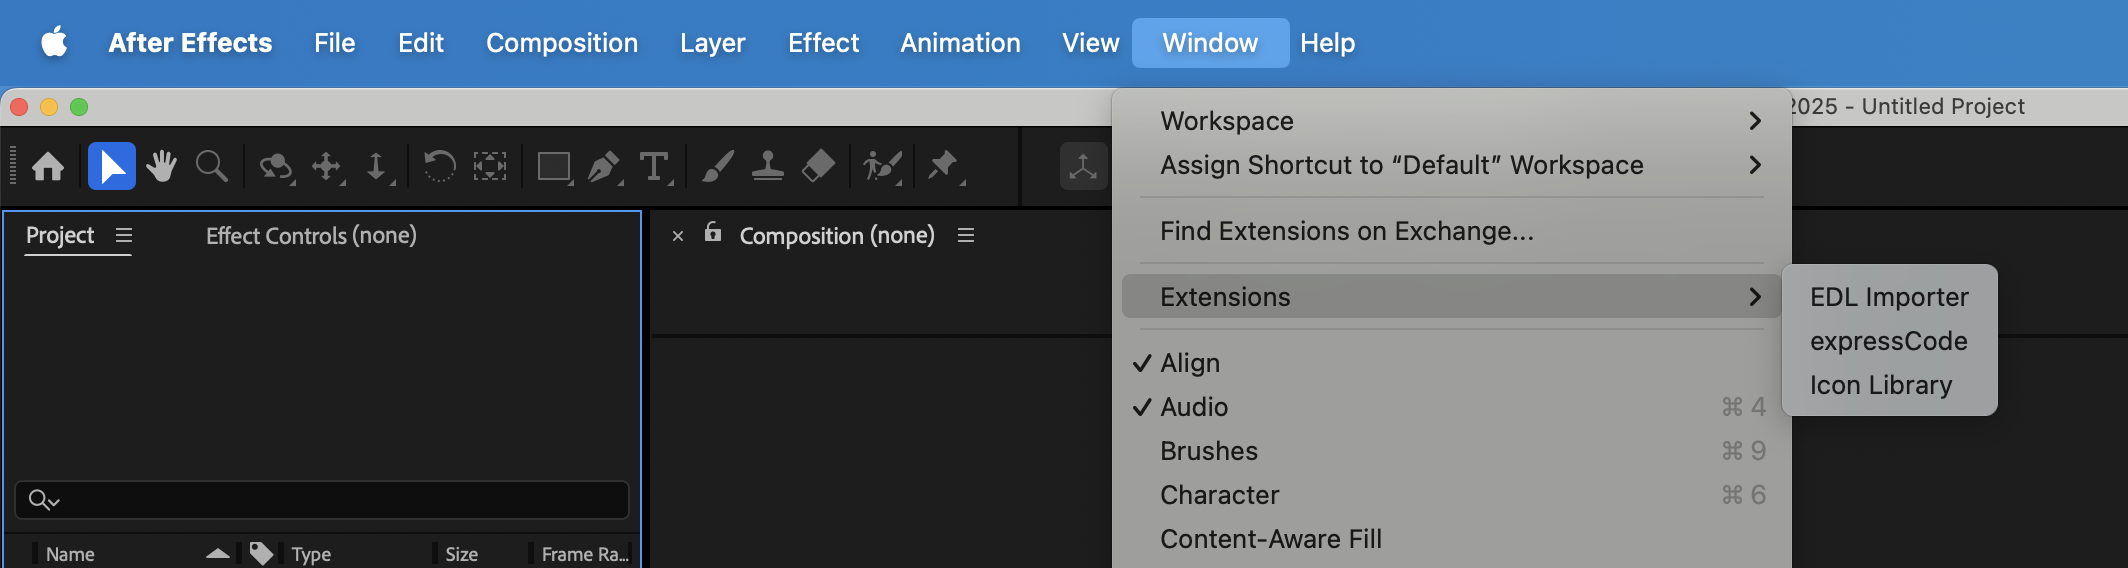Select the Horizontal Type tool
This screenshot has width=2128, height=568.
tap(654, 166)
